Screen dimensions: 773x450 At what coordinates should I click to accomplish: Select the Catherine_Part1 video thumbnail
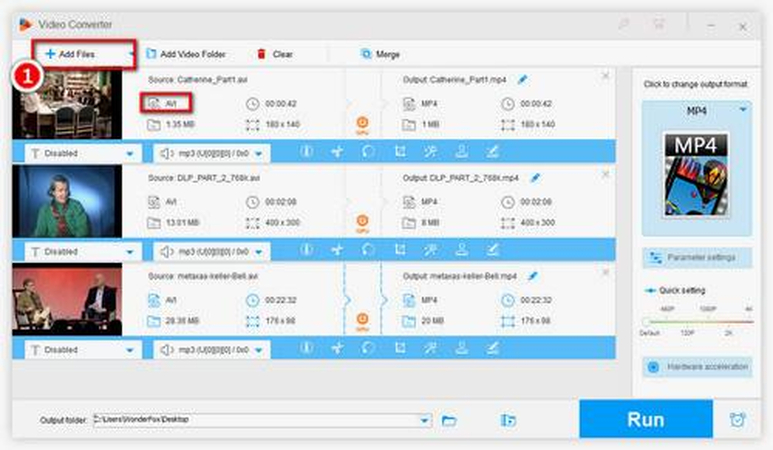tap(67, 104)
